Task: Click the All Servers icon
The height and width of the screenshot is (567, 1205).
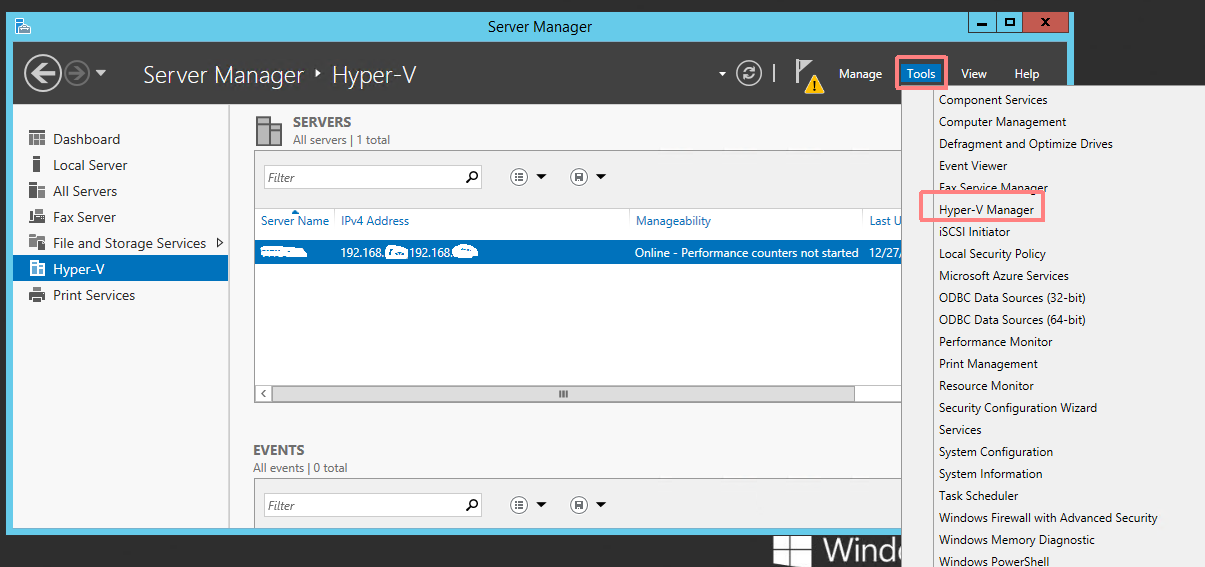Action: 37,191
